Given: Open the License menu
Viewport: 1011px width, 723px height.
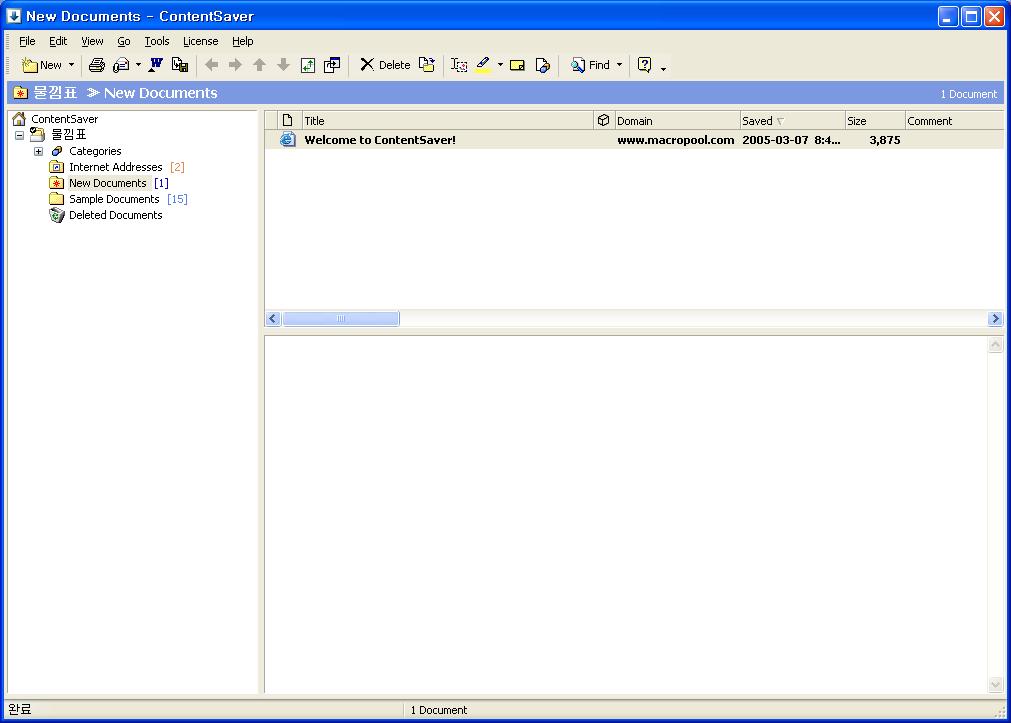Looking at the screenshot, I should [200, 41].
